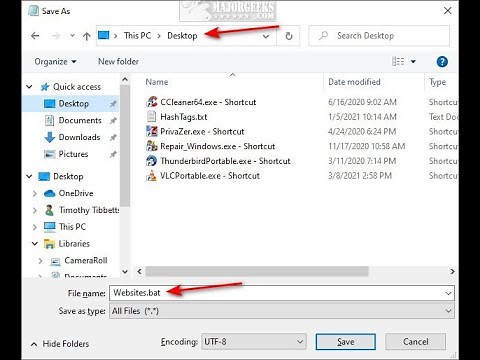Expand the OneDrive node
Image resolution: width=480 pixels, height=360 pixels.
pyautogui.click(x=35, y=193)
